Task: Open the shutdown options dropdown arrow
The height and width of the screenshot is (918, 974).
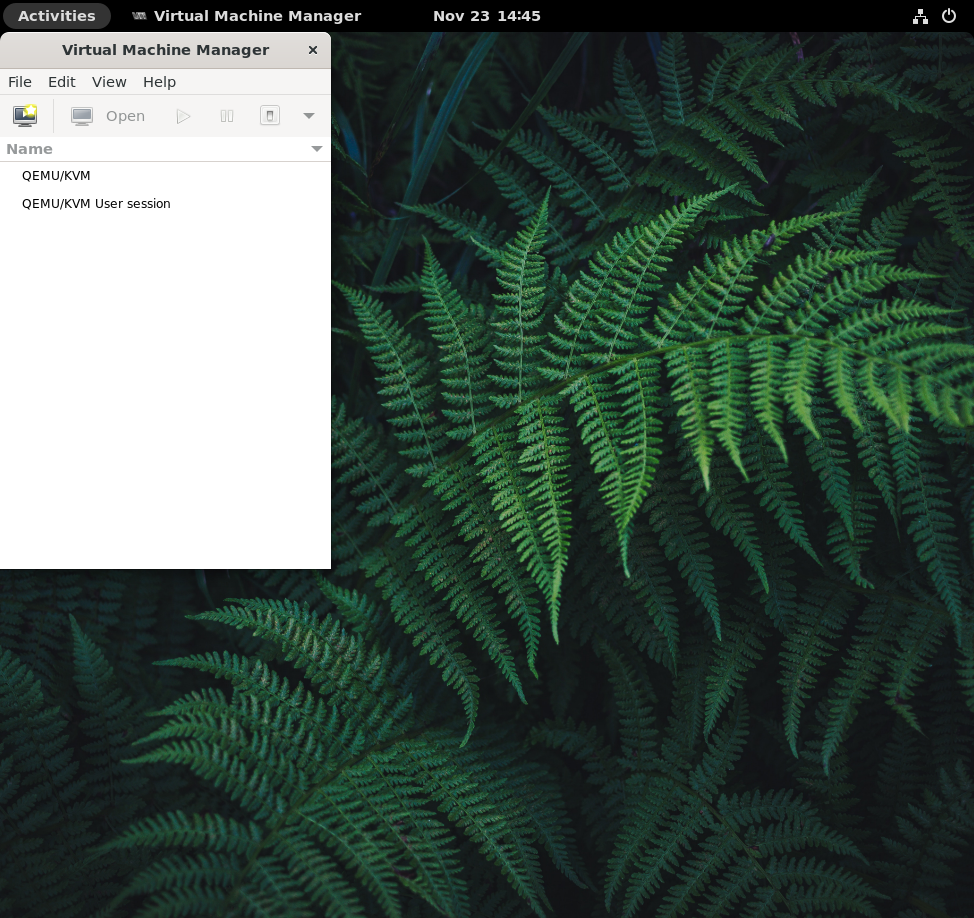Action: coord(309,115)
